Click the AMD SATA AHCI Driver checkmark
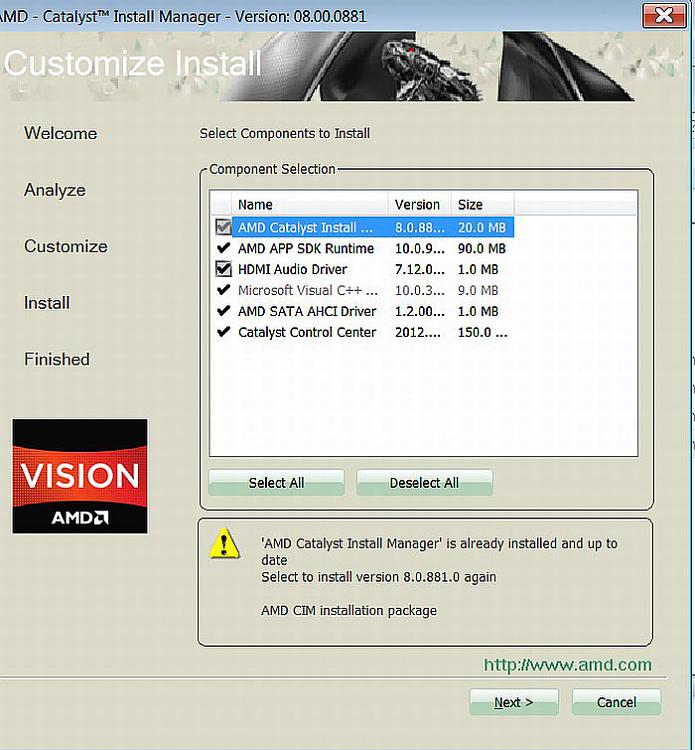 click(x=223, y=311)
